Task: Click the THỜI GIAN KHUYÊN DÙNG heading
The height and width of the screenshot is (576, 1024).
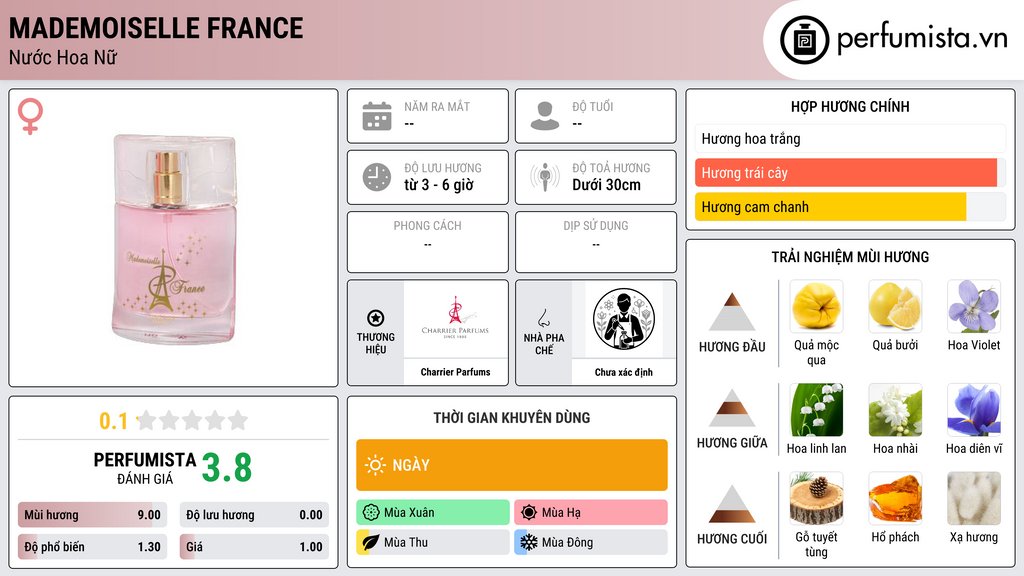Action: tap(512, 417)
